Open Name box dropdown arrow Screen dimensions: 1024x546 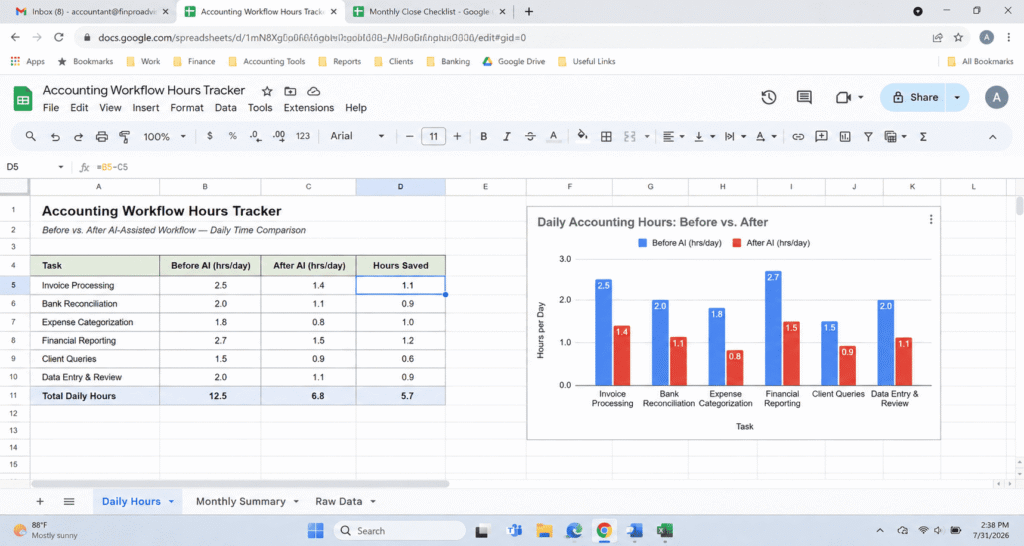click(x=61, y=167)
